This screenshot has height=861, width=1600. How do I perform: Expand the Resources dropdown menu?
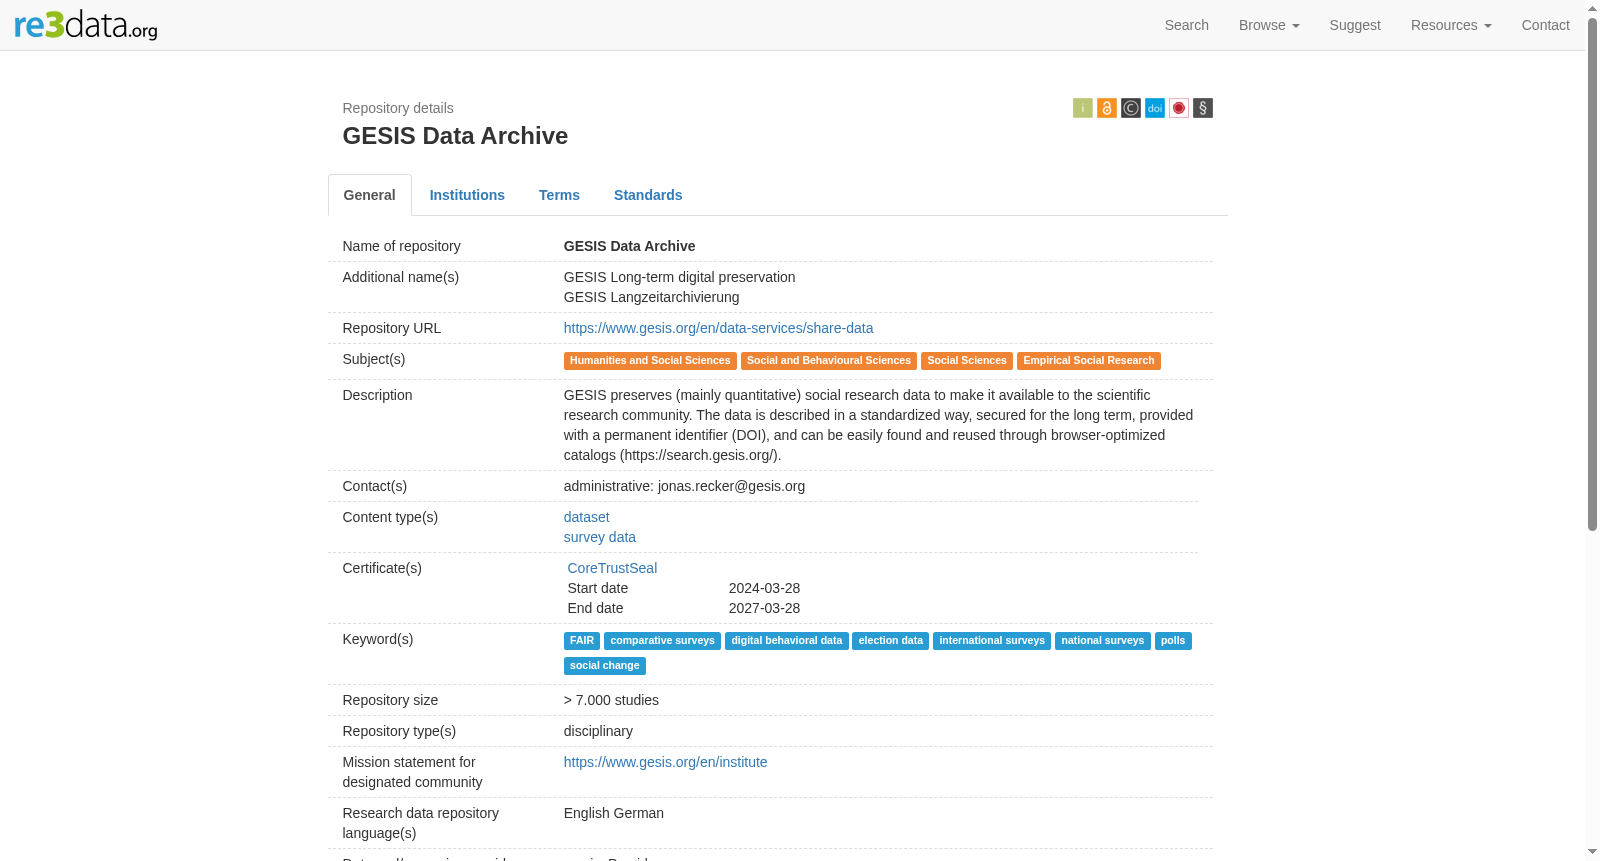coord(1451,25)
